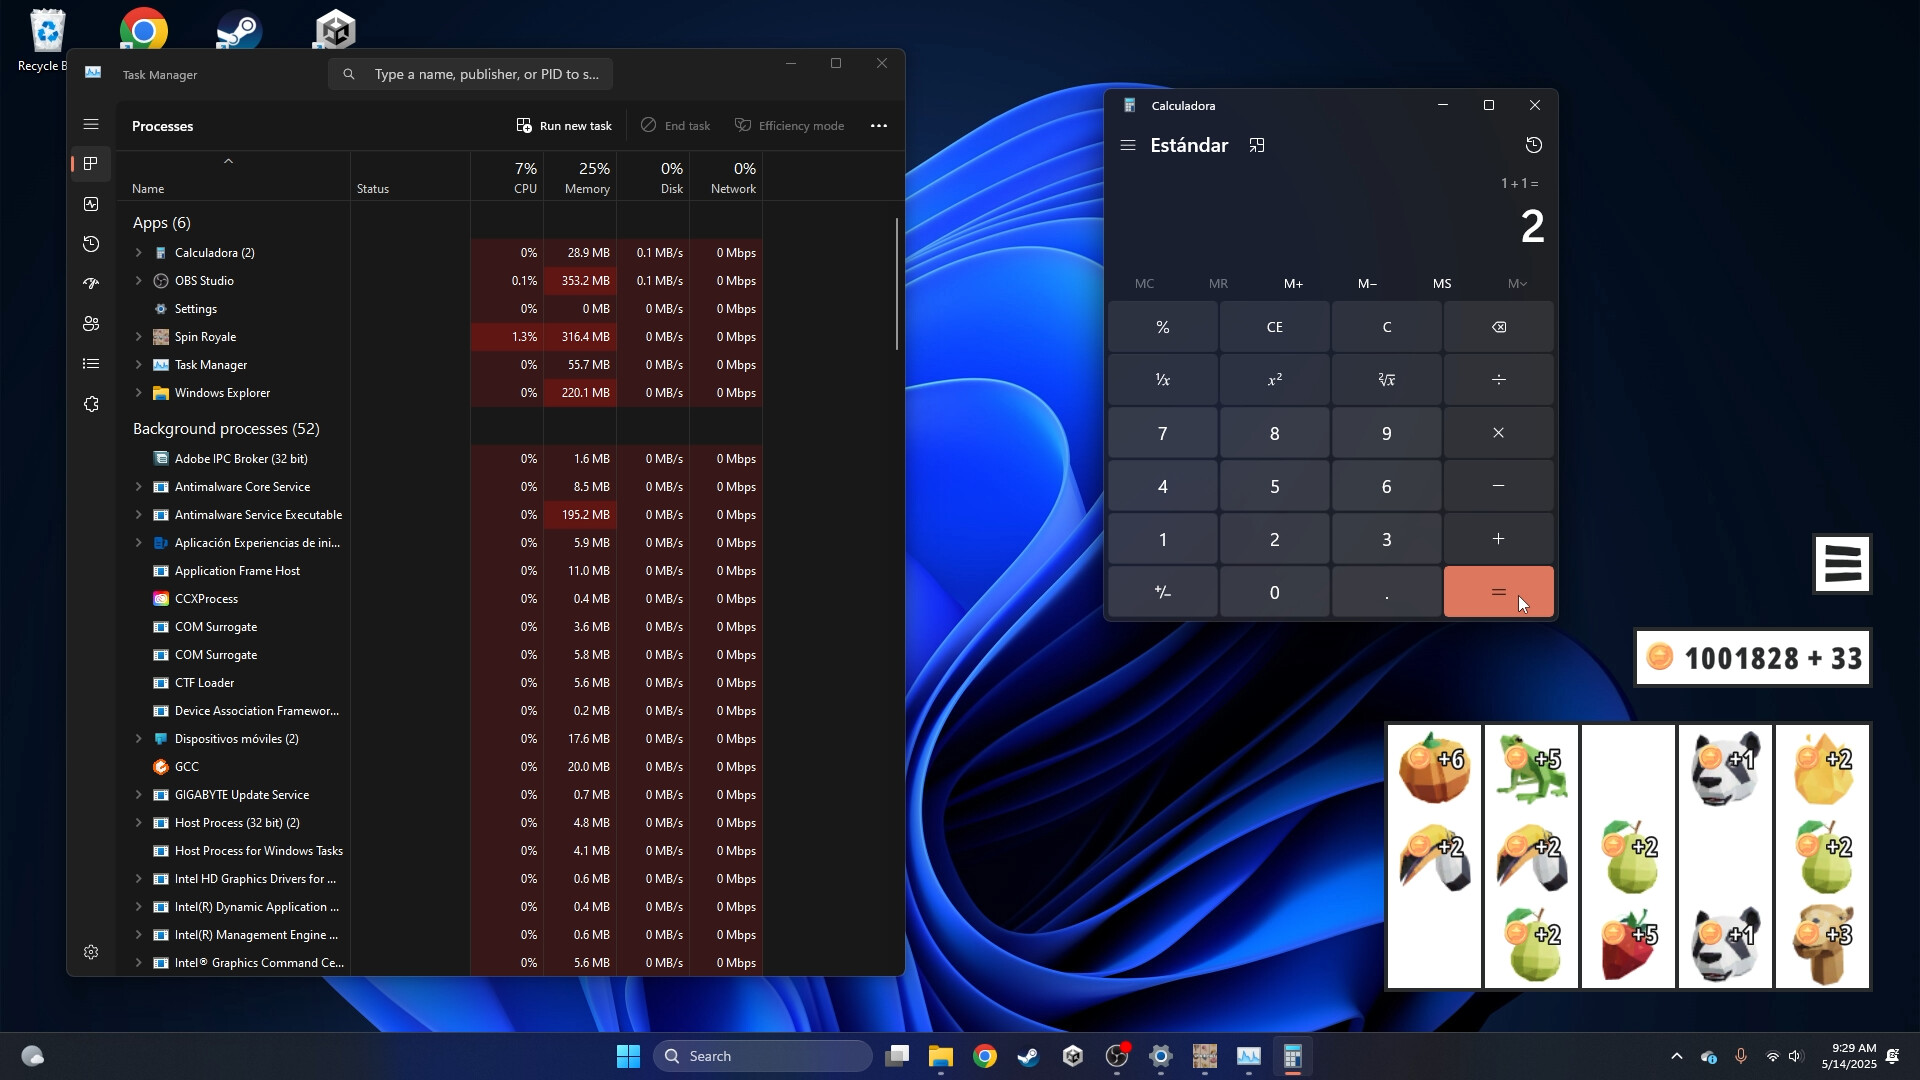Viewport: 1920px width, 1080px height.
Task: Open Performance view in Task Manager sidebar
Action: pyautogui.click(x=91, y=204)
